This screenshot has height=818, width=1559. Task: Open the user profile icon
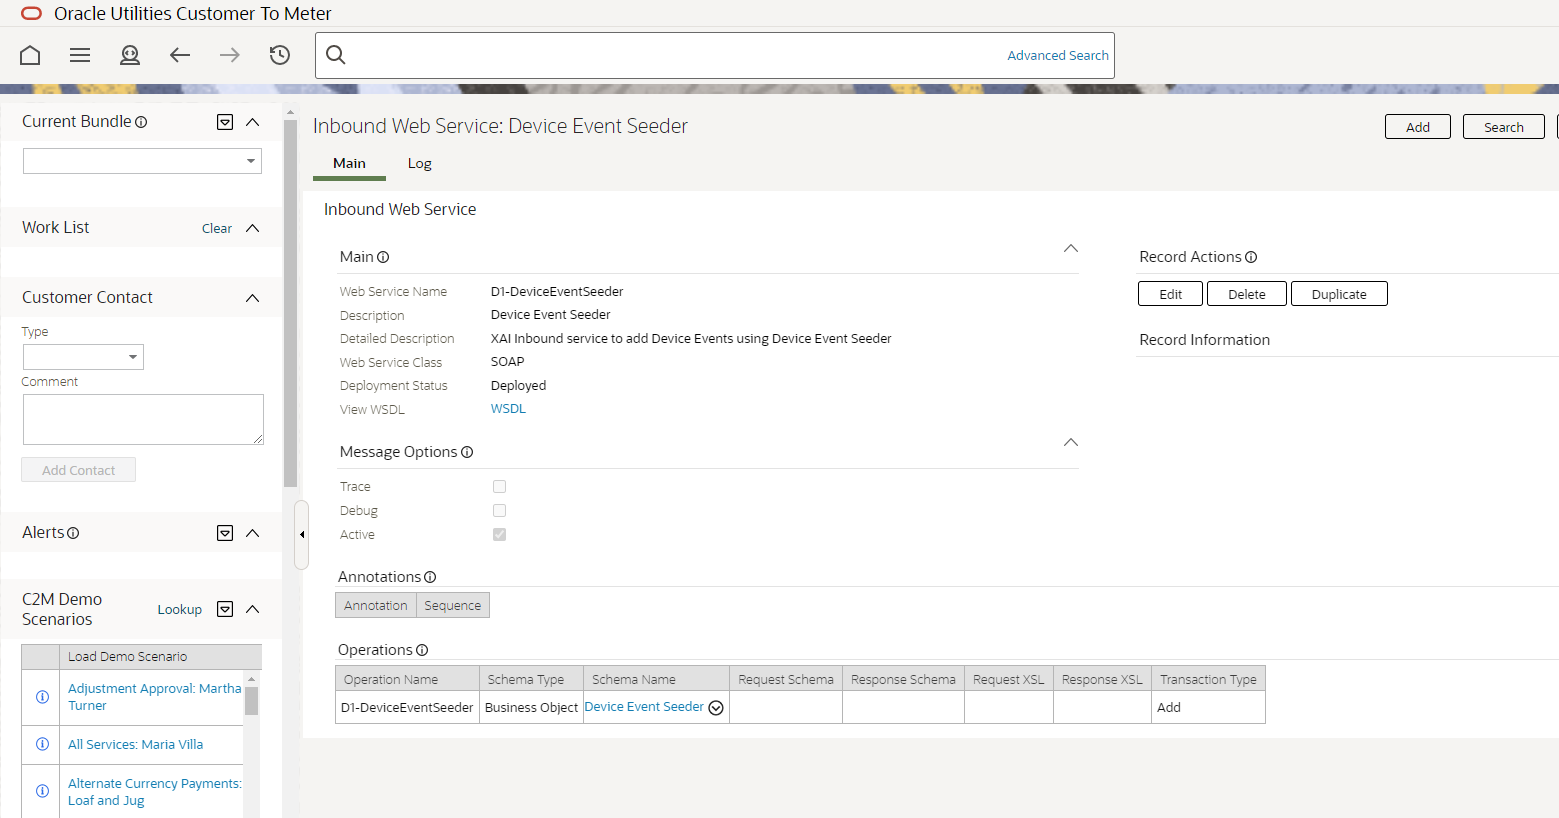point(130,55)
